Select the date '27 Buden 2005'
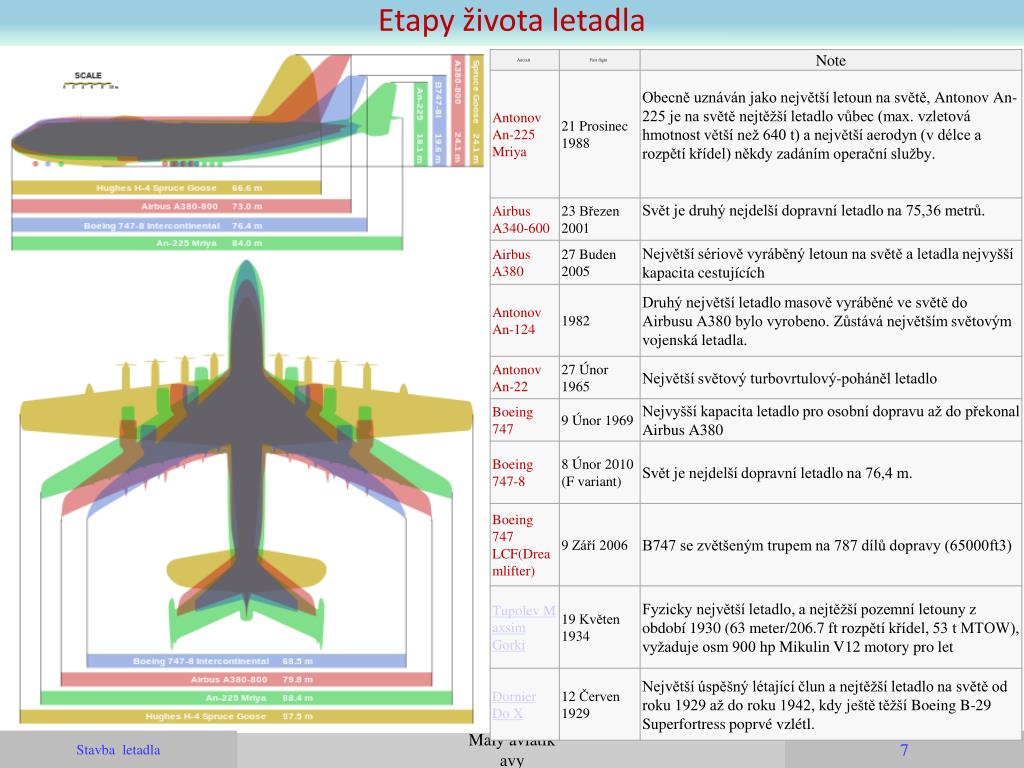The image size is (1024, 768). tap(589, 263)
